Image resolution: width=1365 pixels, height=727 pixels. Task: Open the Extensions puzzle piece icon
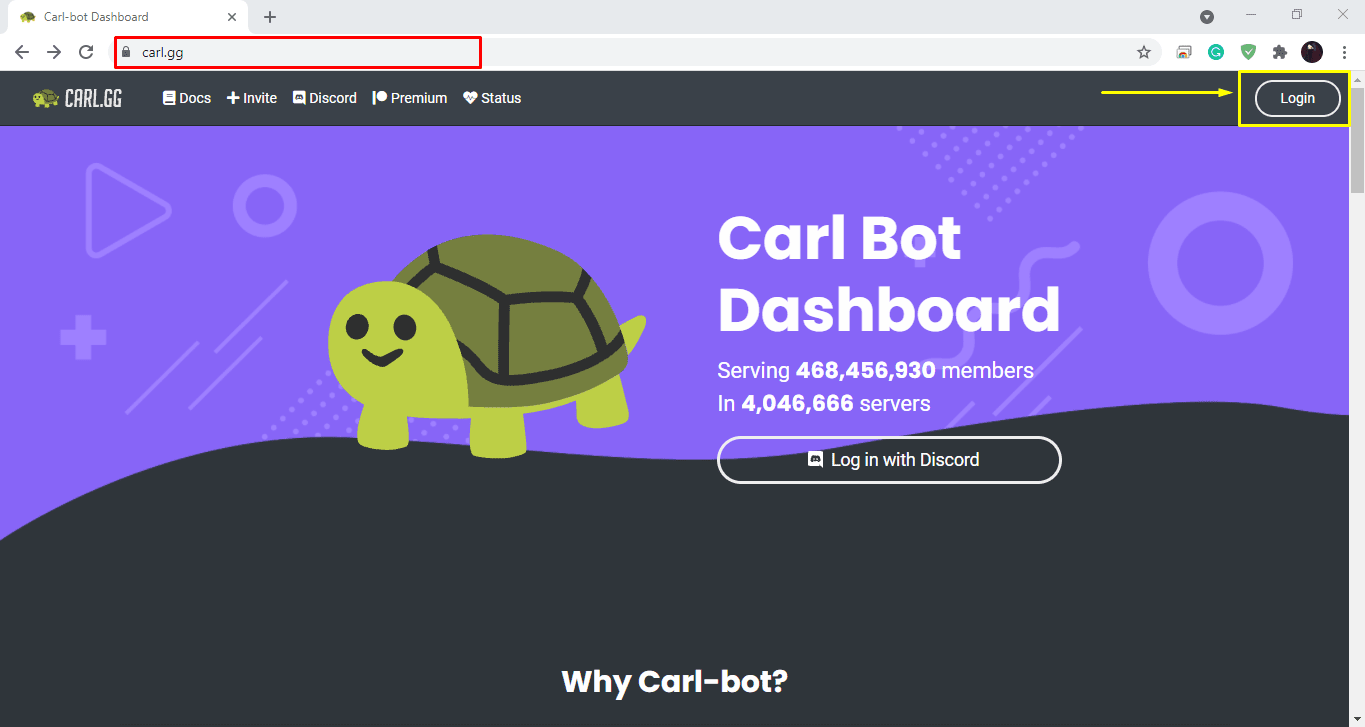coord(1279,52)
